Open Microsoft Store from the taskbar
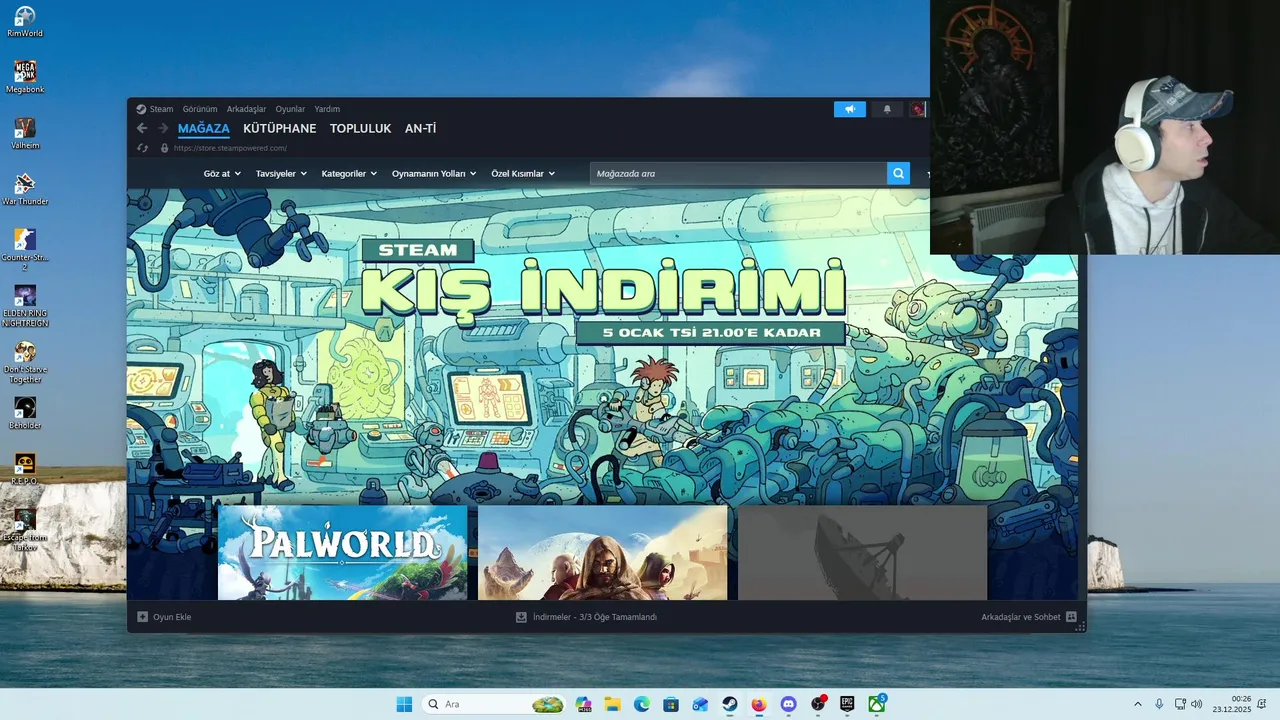This screenshot has width=1280, height=720. click(x=671, y=704)
